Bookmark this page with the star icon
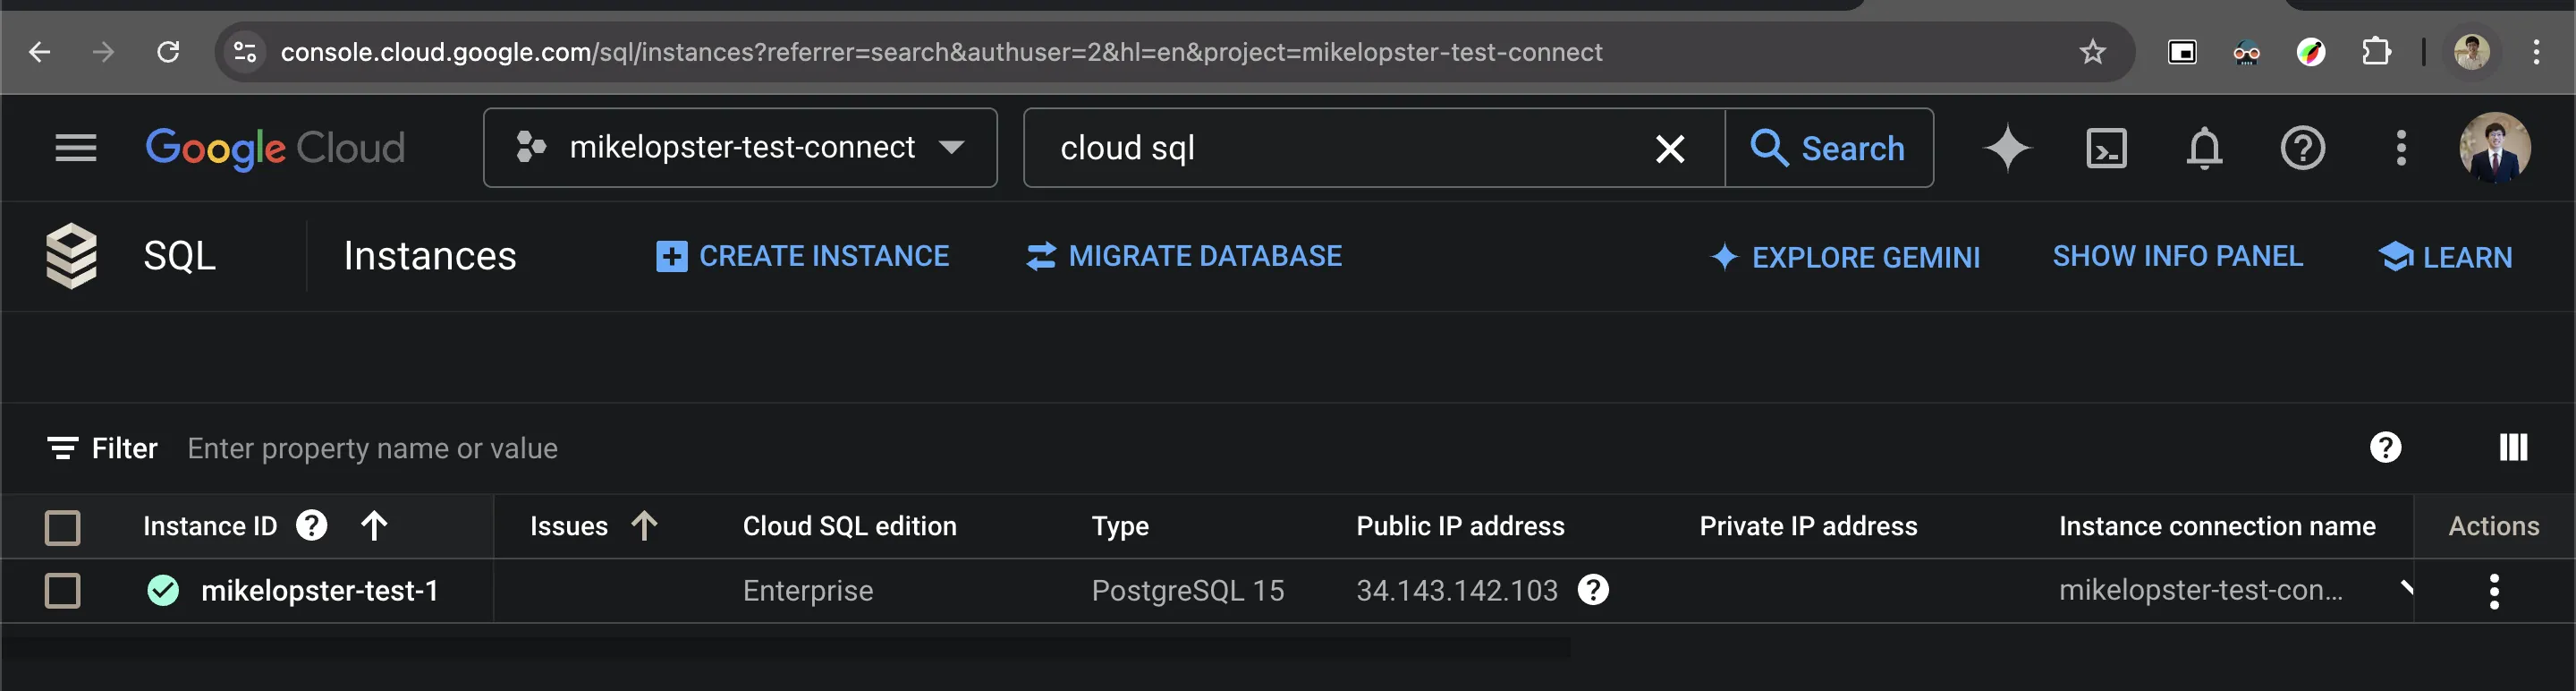This screenshot has height=691, width=2576. 2092,52
